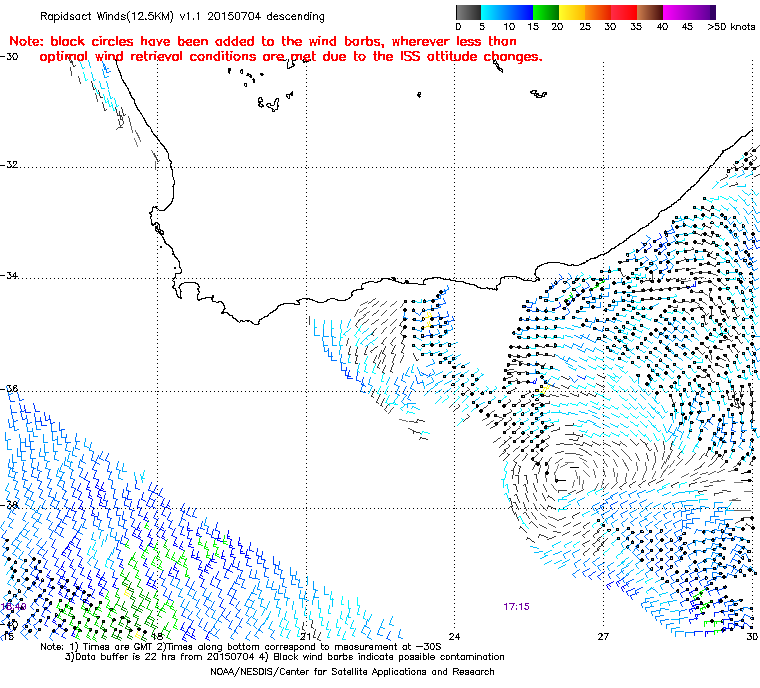Click the 27 longitude axis label
Image resolution: width=760 pixels, height=688 pixels.
(x=603, y=637)
